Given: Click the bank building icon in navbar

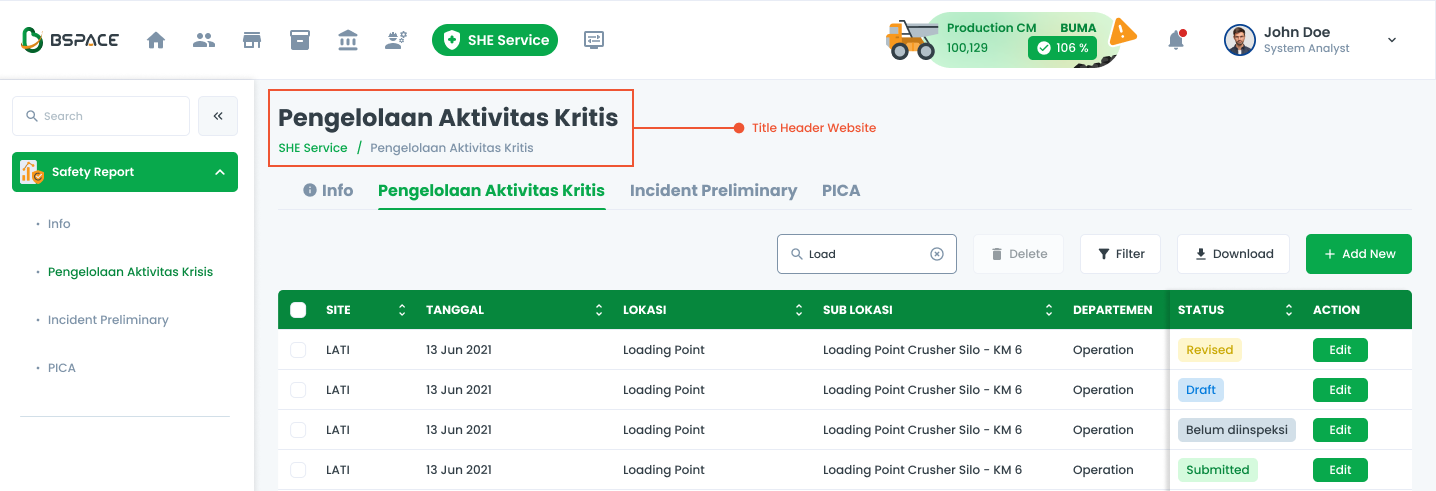Looking at the screenshot, I should click(348, 40).
